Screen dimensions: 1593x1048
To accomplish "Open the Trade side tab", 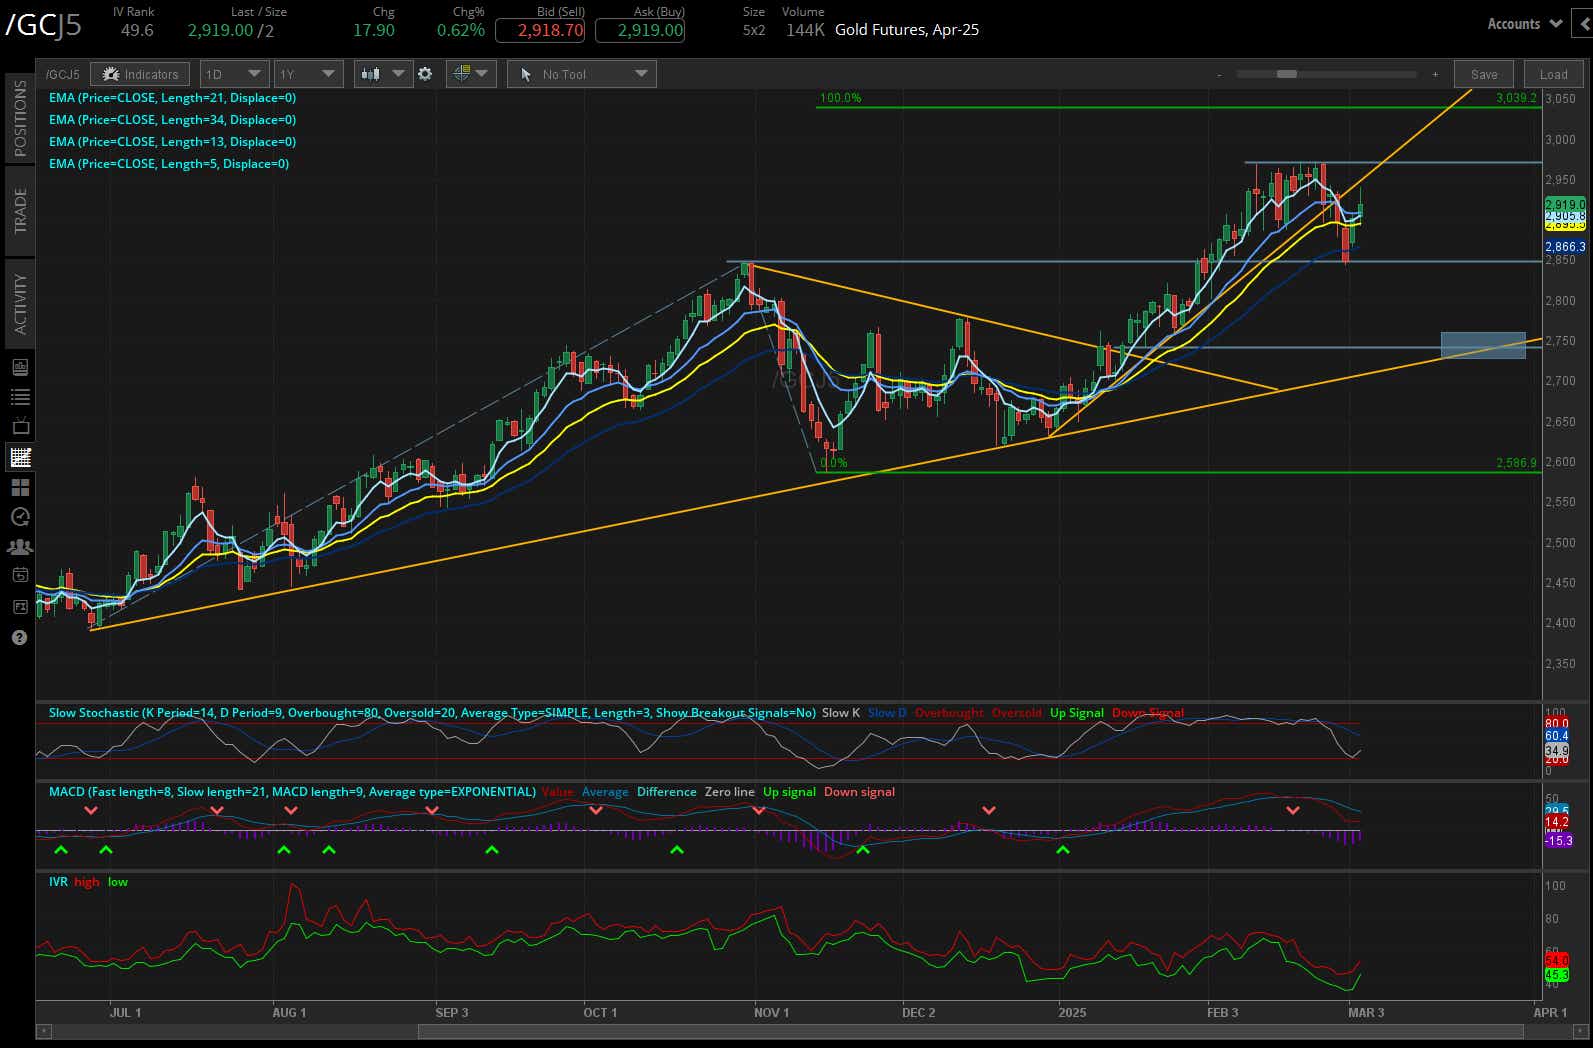I will pyautogui.click(x=20, y=211).
